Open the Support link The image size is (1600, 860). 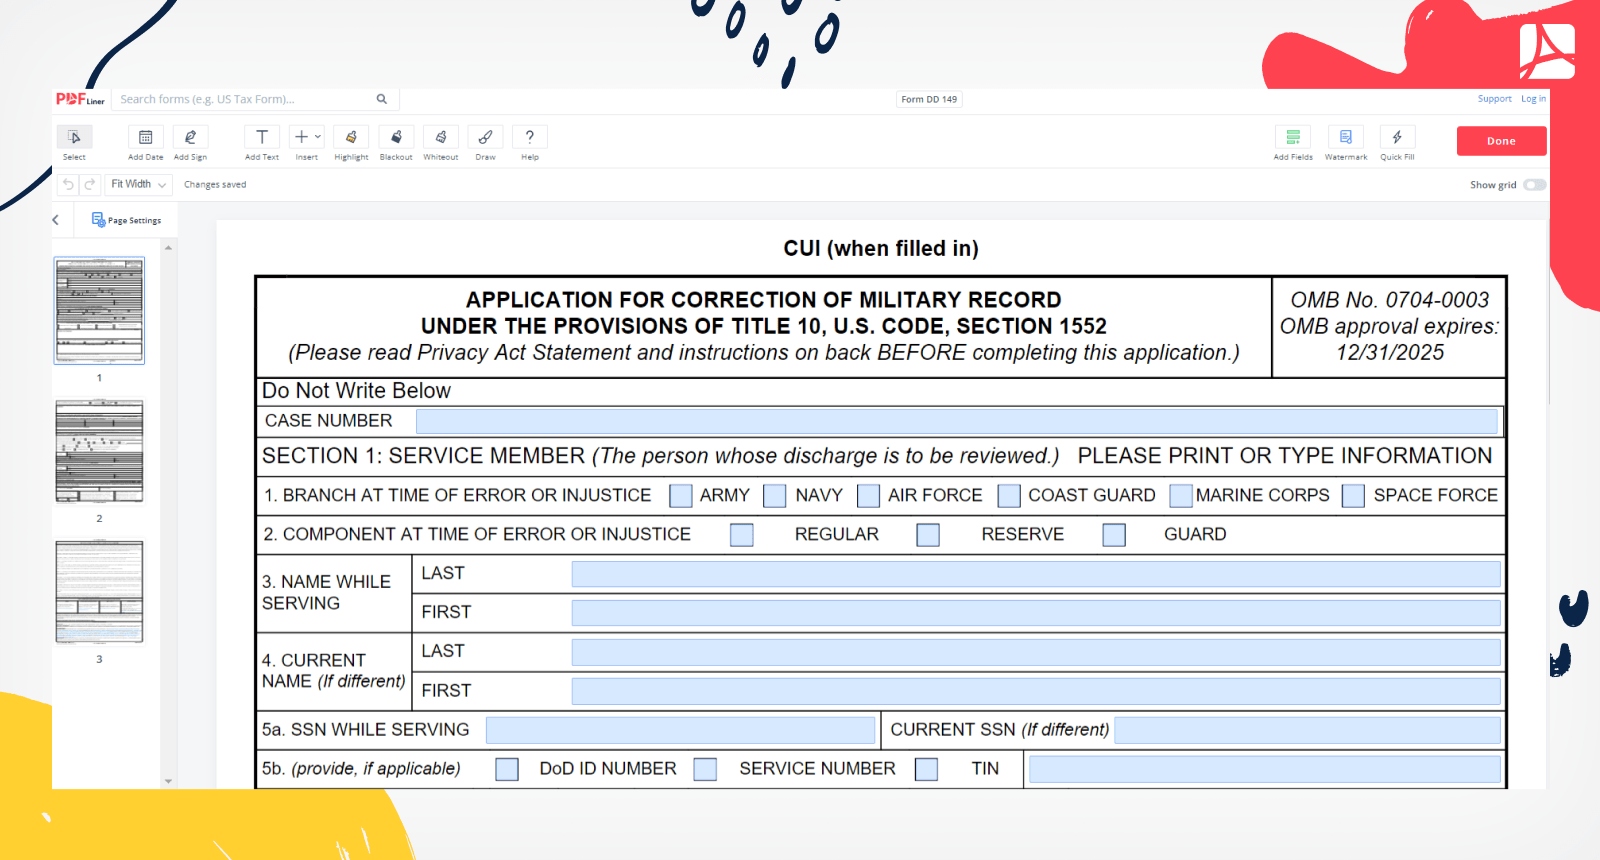(x=1494, y=99)
